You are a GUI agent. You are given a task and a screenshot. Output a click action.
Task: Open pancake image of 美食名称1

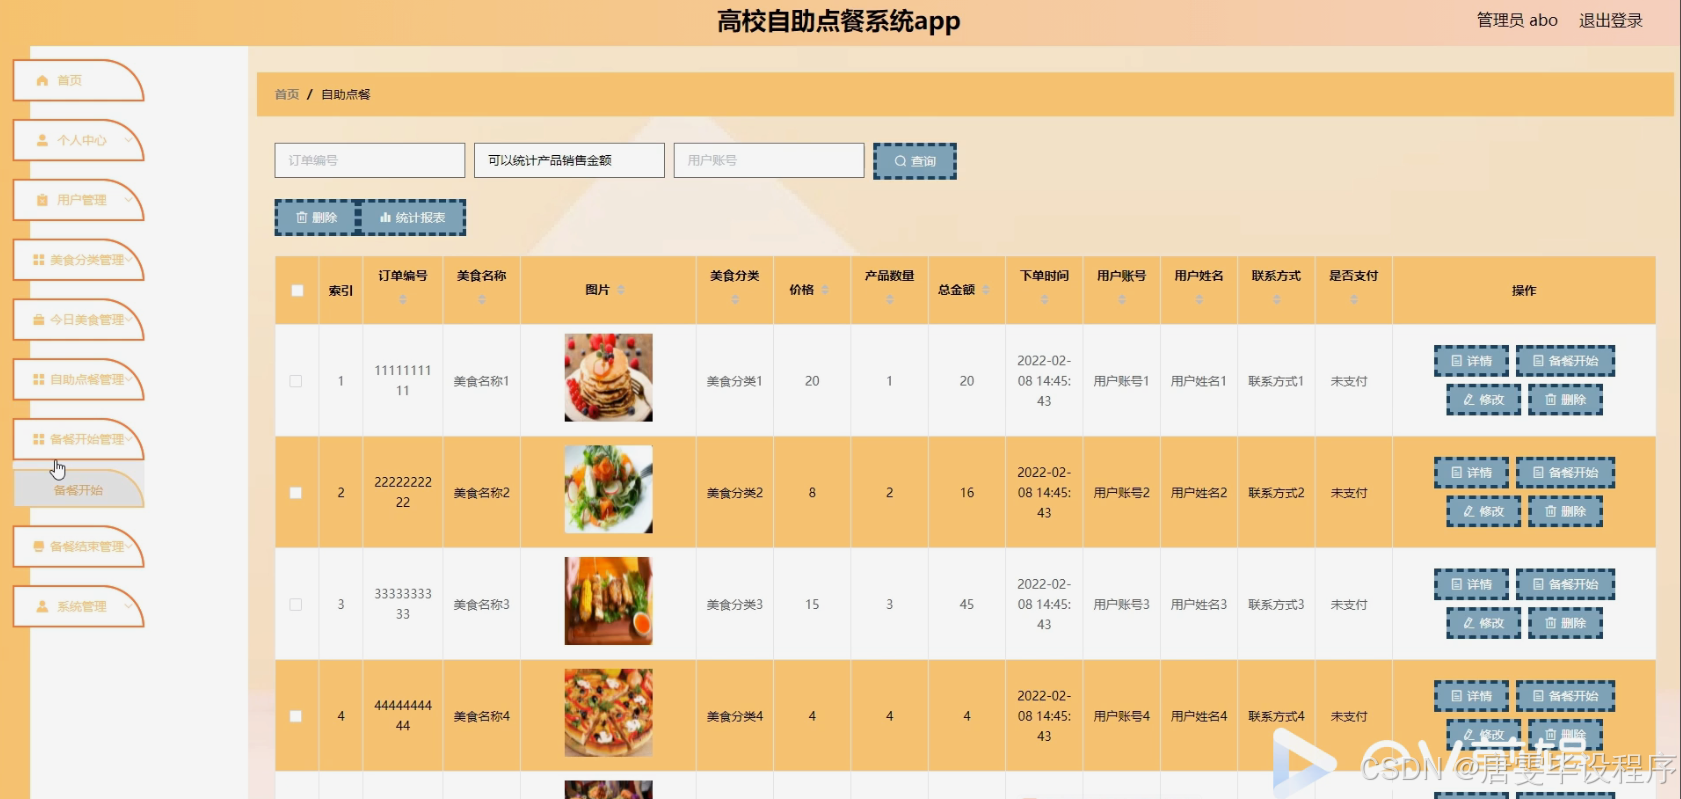coord(608,378)
